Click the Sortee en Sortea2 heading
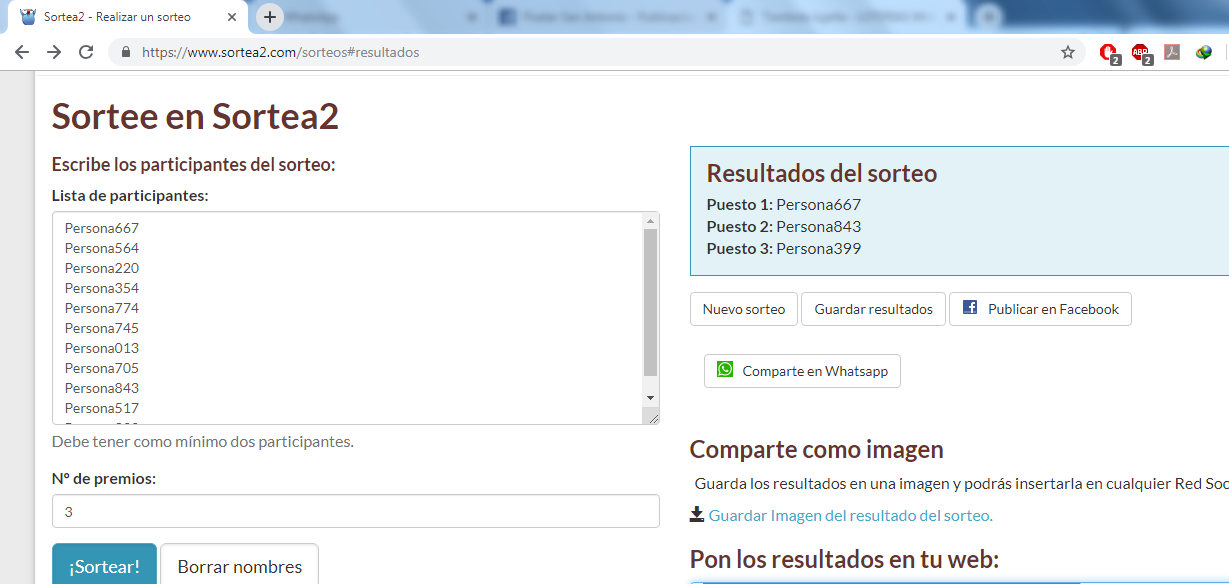The width and height of the screenshot is (1229, 584). point(195,116)
